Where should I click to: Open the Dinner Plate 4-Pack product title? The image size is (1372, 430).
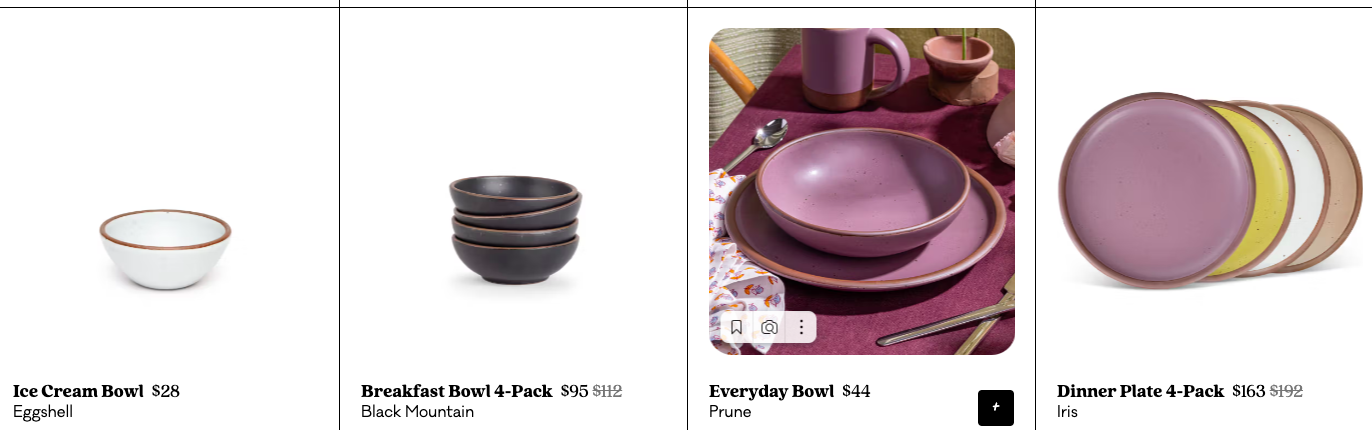click(1140, 391)
